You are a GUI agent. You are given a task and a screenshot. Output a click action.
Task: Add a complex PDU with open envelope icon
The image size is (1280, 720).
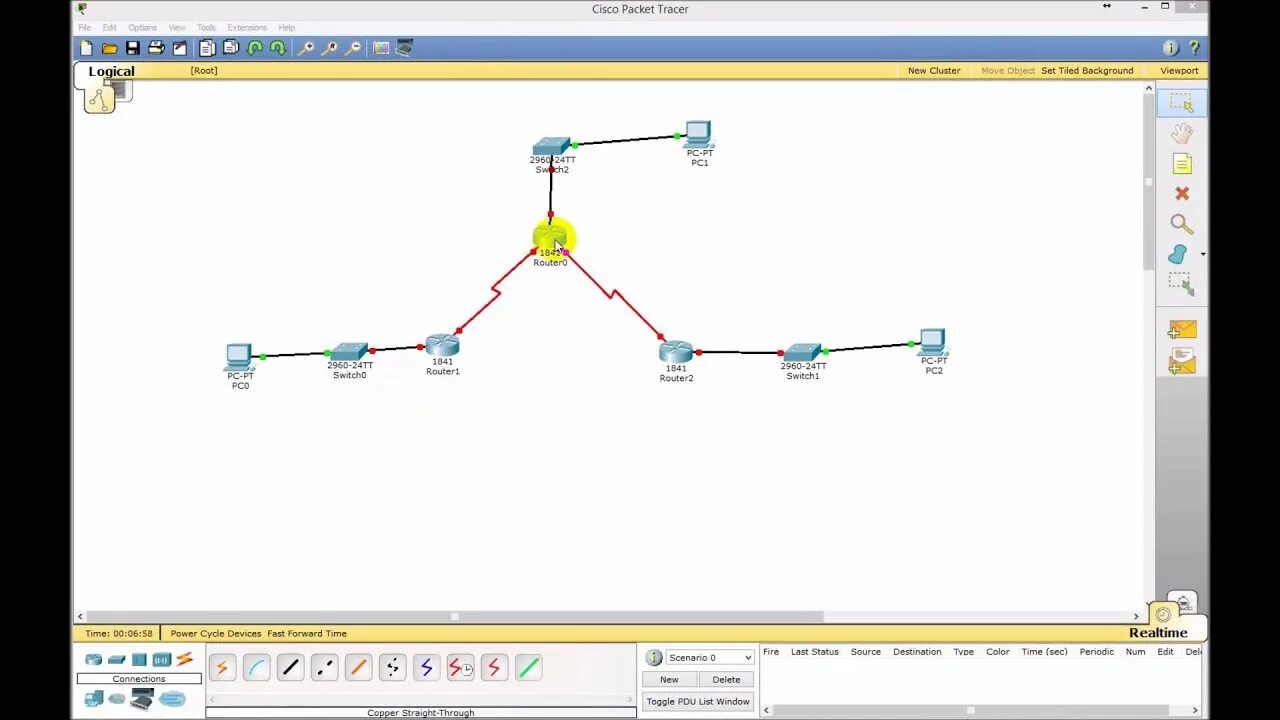coord(1182,361)
